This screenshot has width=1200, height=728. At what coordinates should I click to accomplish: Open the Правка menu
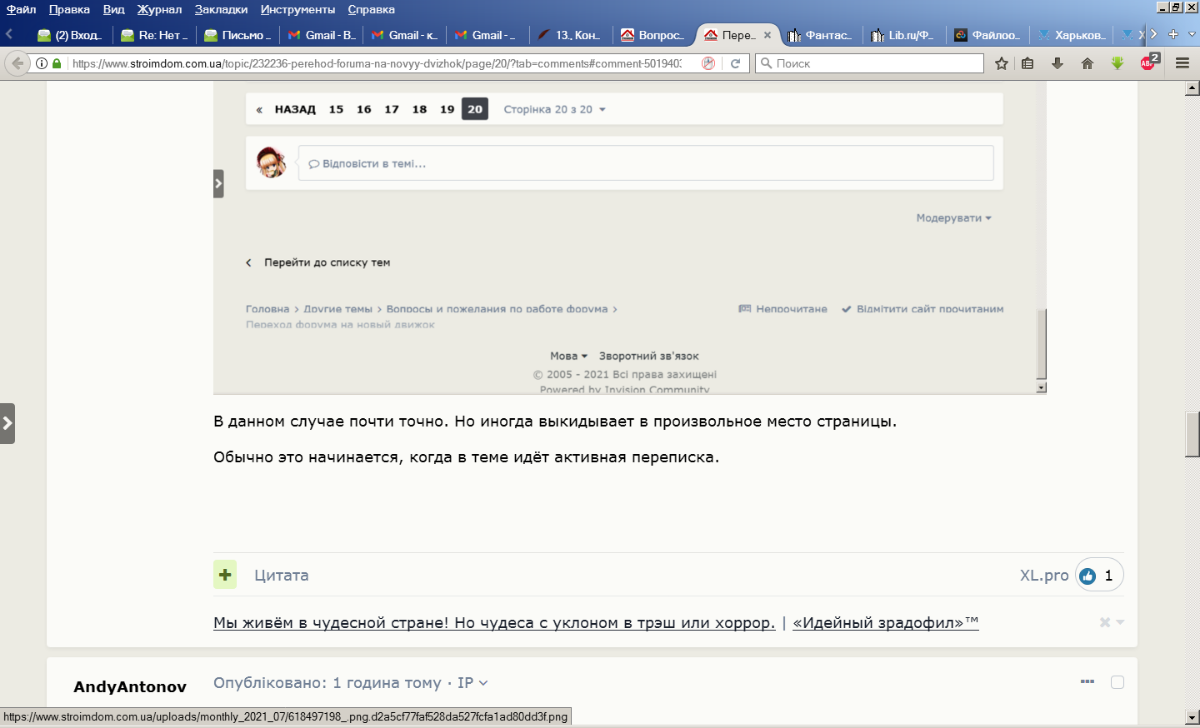pyautogui.click(x=69, y=9)
